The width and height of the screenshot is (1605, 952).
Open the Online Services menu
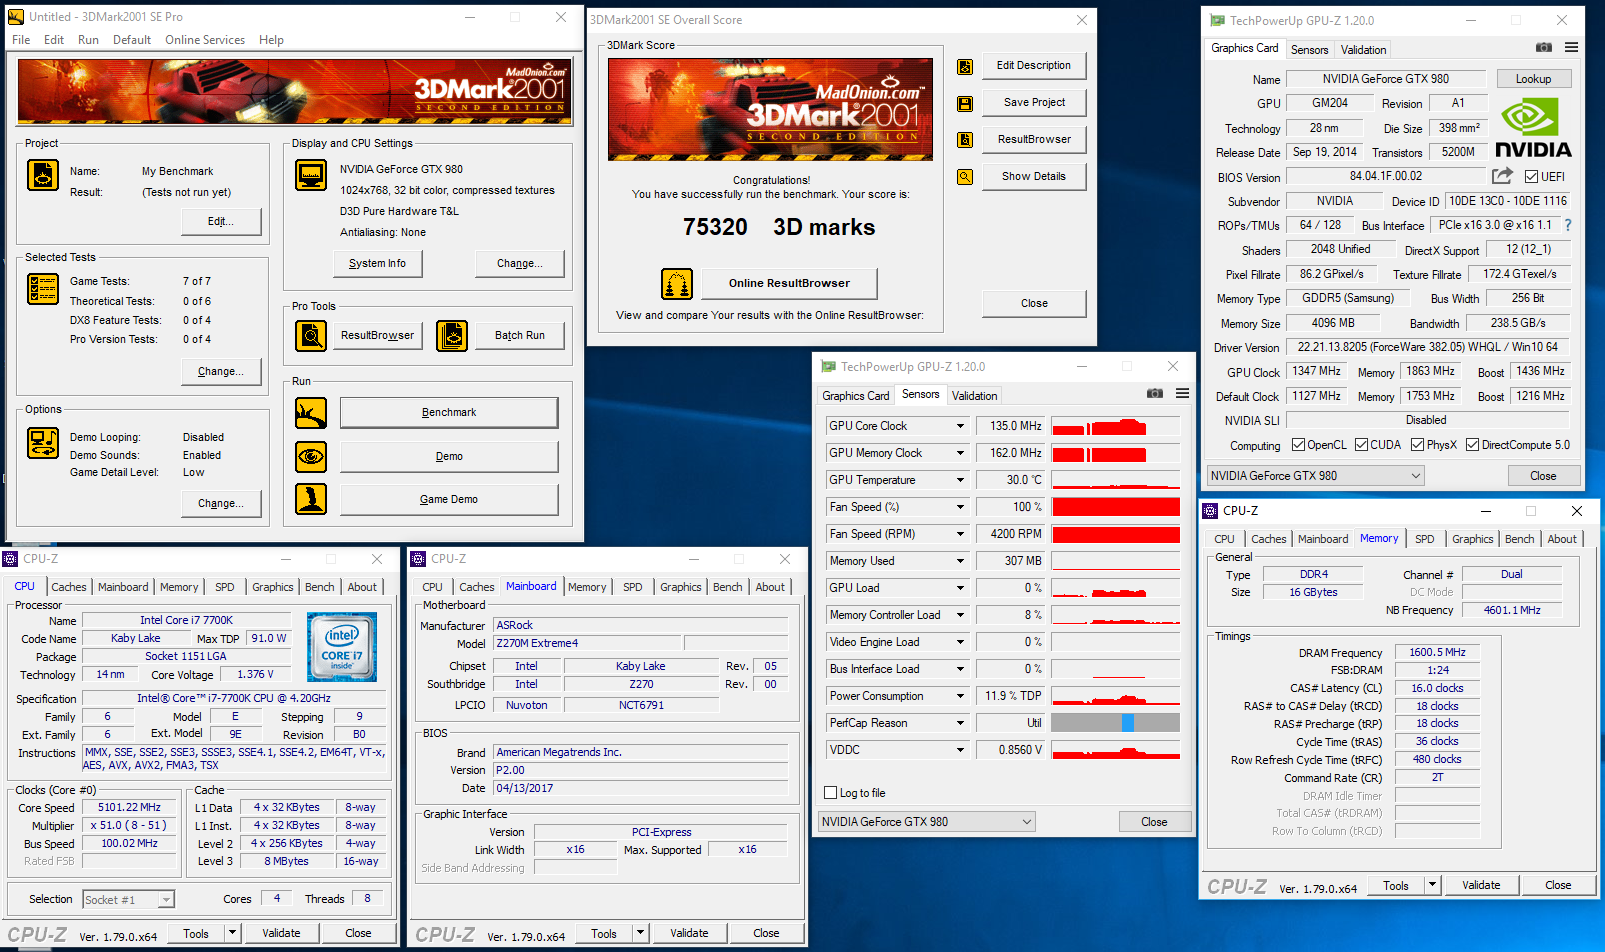205,40
